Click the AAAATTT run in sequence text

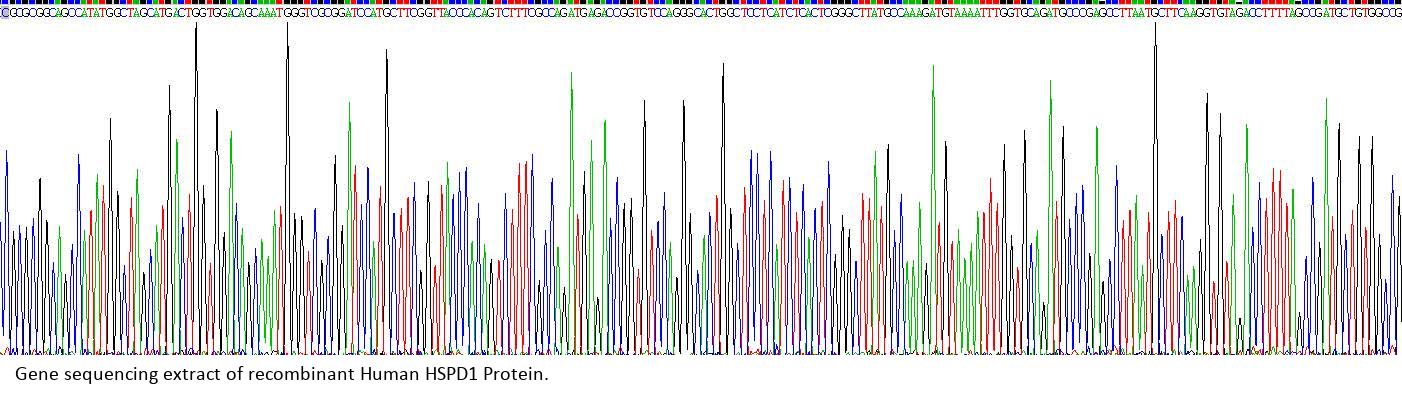click(978, 13)
